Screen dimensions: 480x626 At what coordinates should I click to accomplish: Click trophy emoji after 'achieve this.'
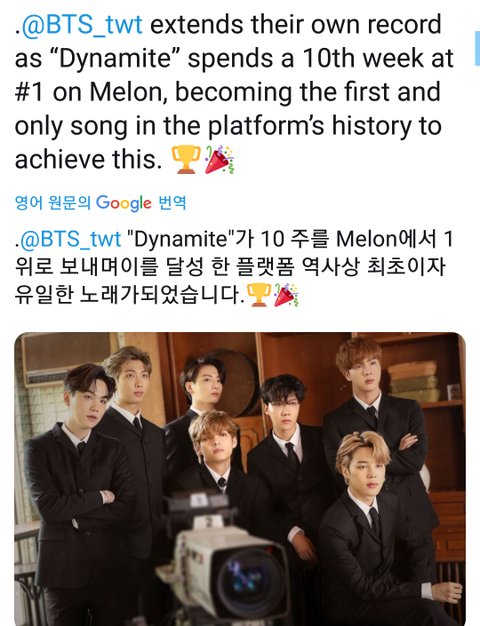pos(186,160)
